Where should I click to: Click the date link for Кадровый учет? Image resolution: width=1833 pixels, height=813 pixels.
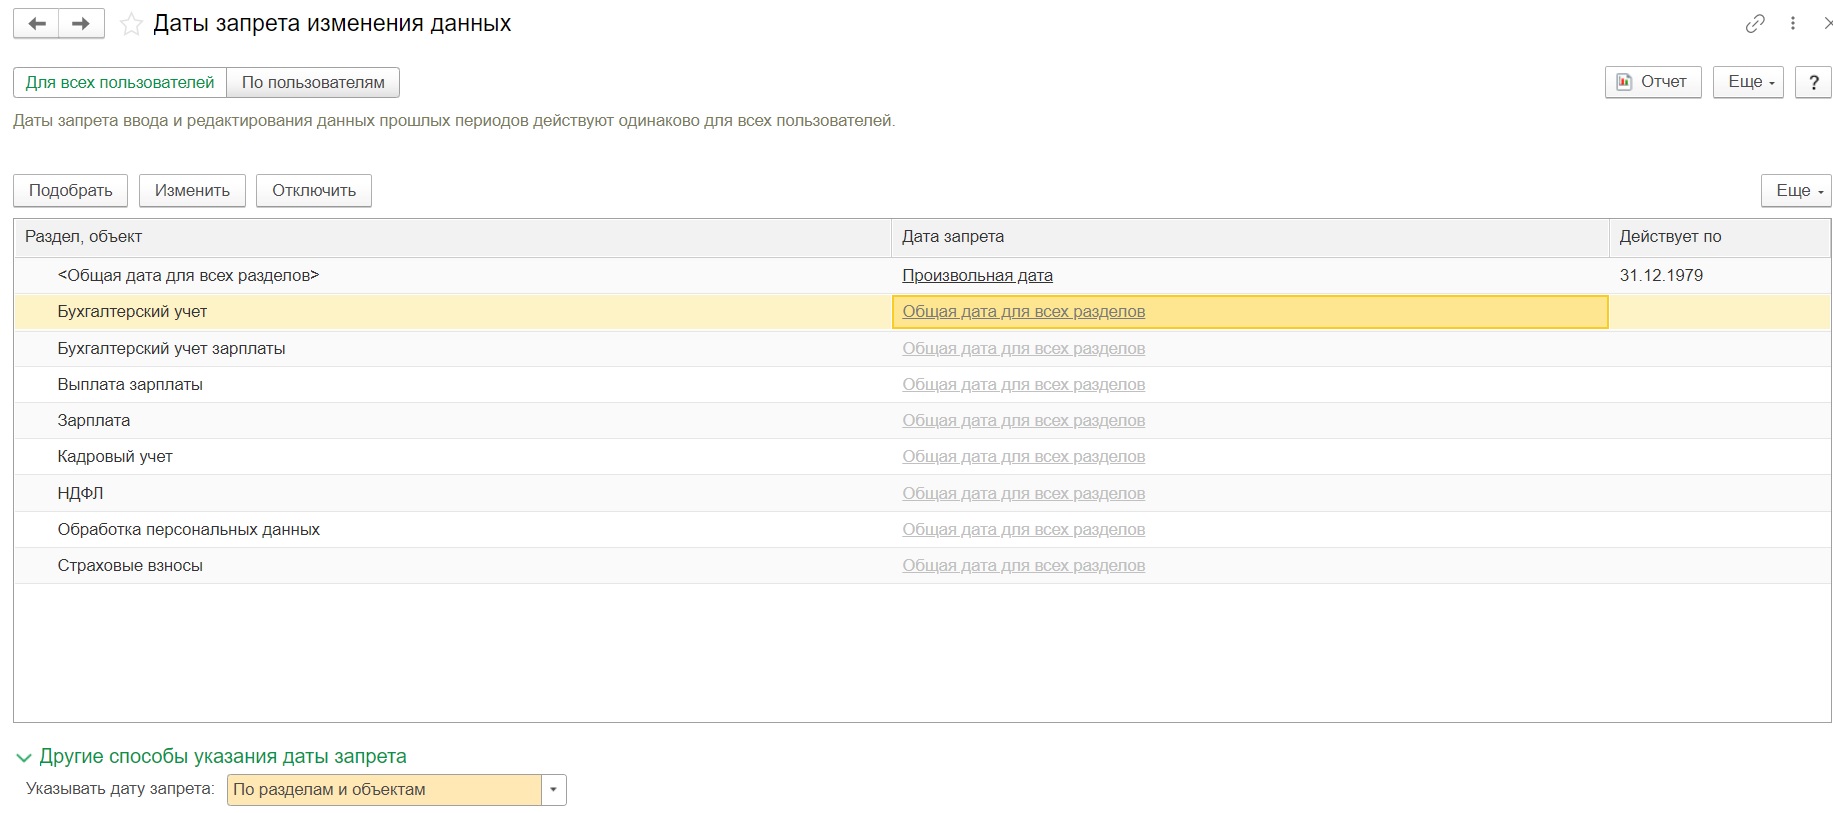tap(1023, 456)
